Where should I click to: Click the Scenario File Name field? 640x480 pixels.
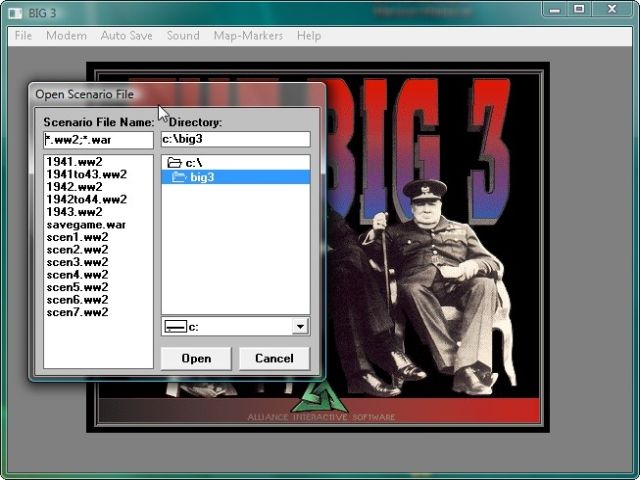click(98, 140)
